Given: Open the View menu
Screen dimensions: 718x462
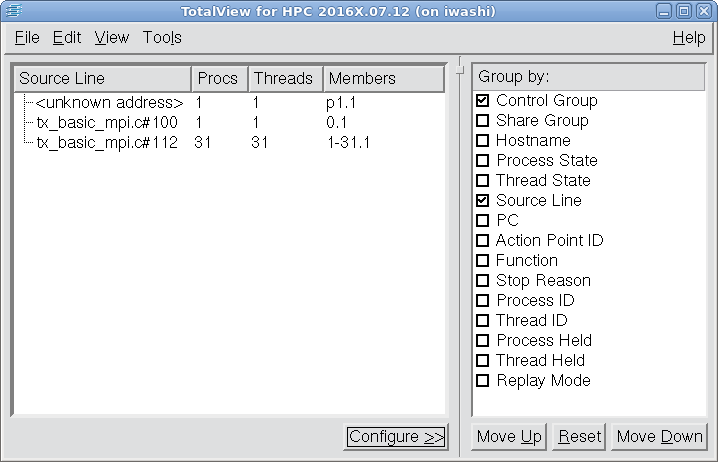Looking at the screenshot, I should pos(112,38).
